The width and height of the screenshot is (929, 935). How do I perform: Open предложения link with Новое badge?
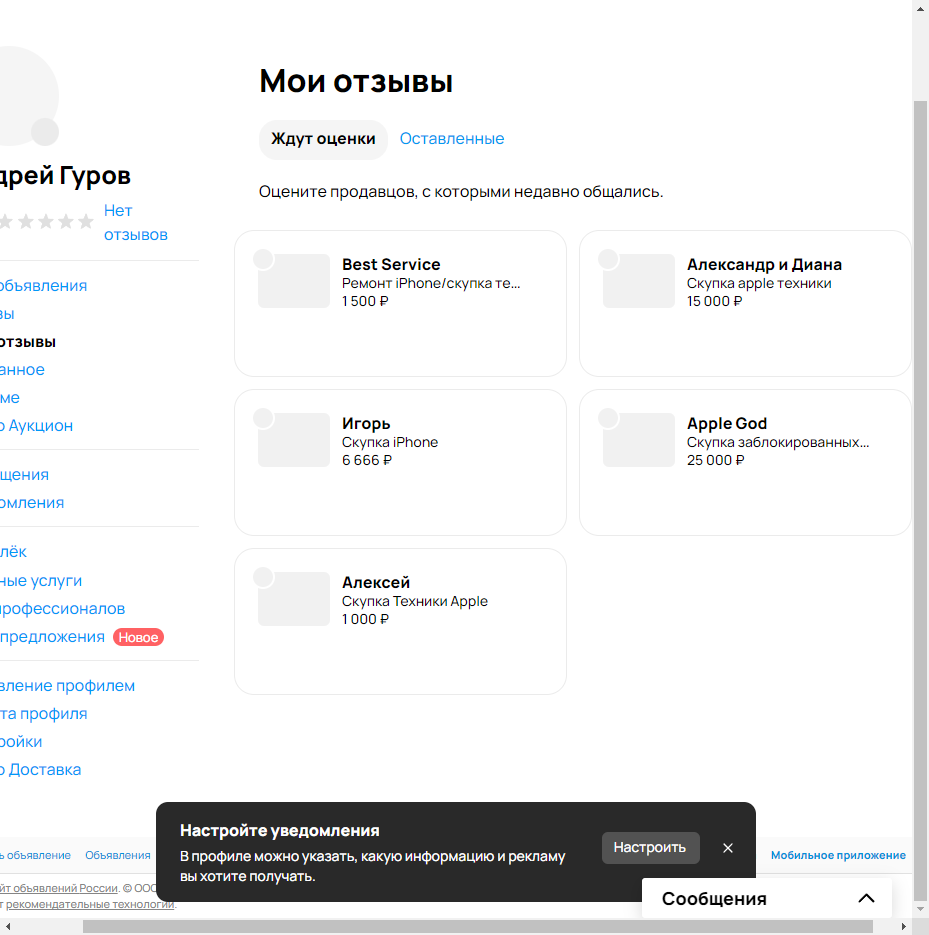click(x=52, y=637)
